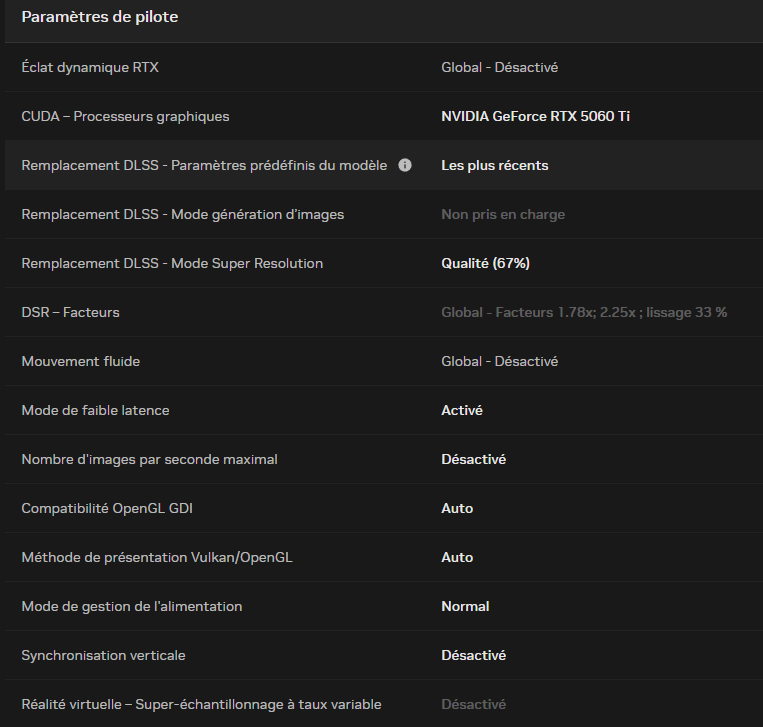This screenshot has width=763, height=727.
Task: Open the 'Qualité (67%)' Super Resolution setting
Action: [x=485, y=263]
